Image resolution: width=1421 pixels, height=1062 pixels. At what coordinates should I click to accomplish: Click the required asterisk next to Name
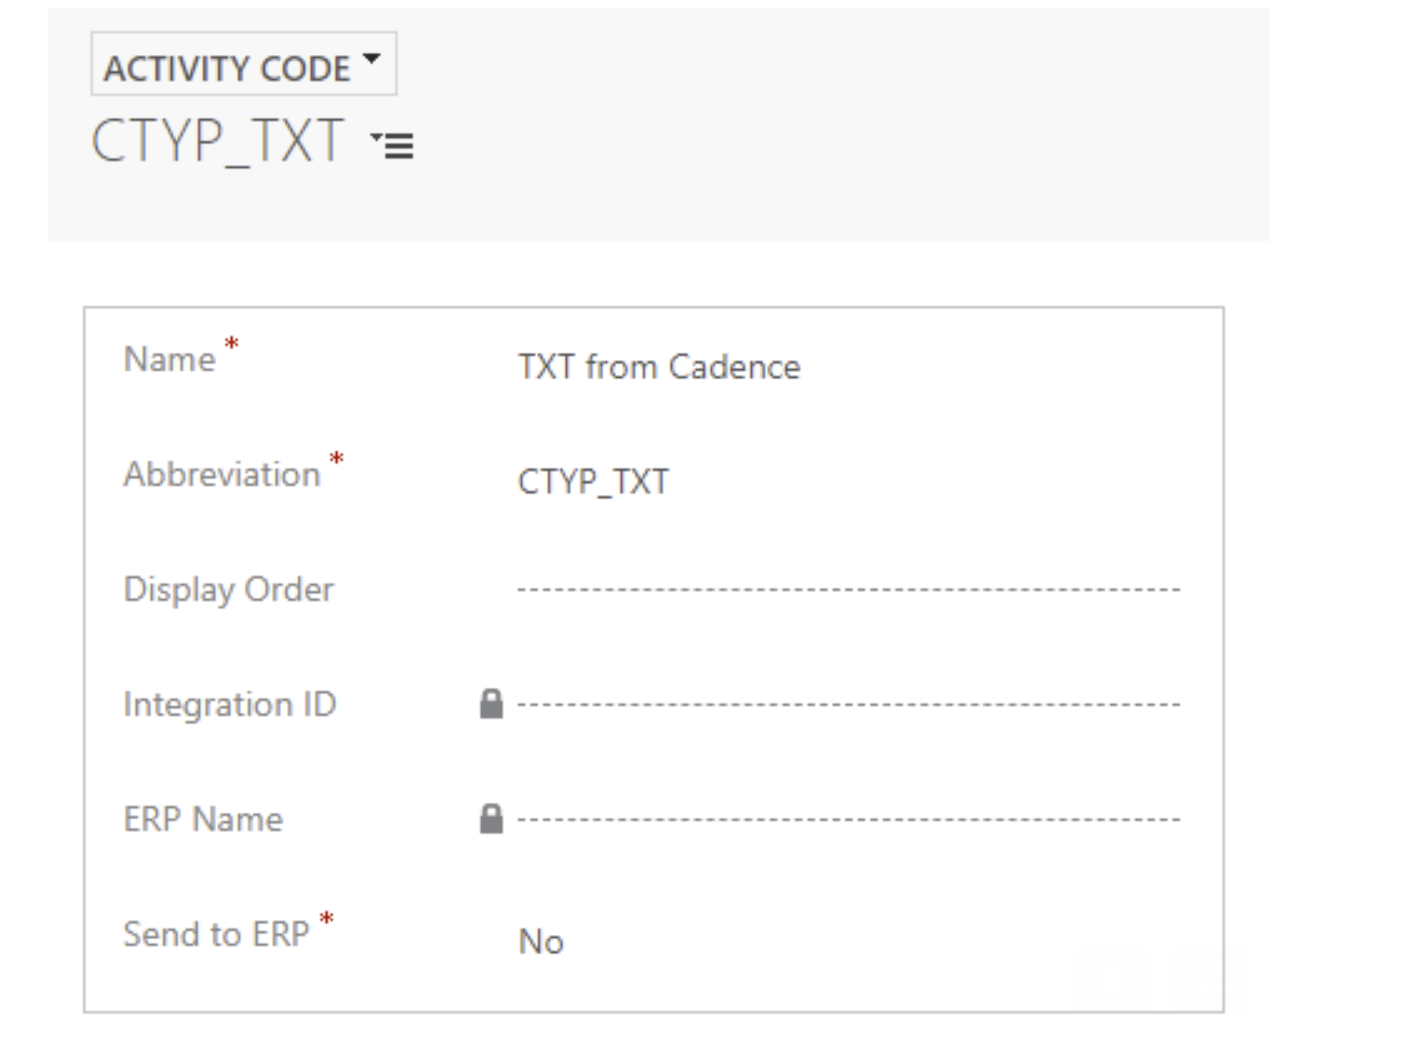coord(232,344)
